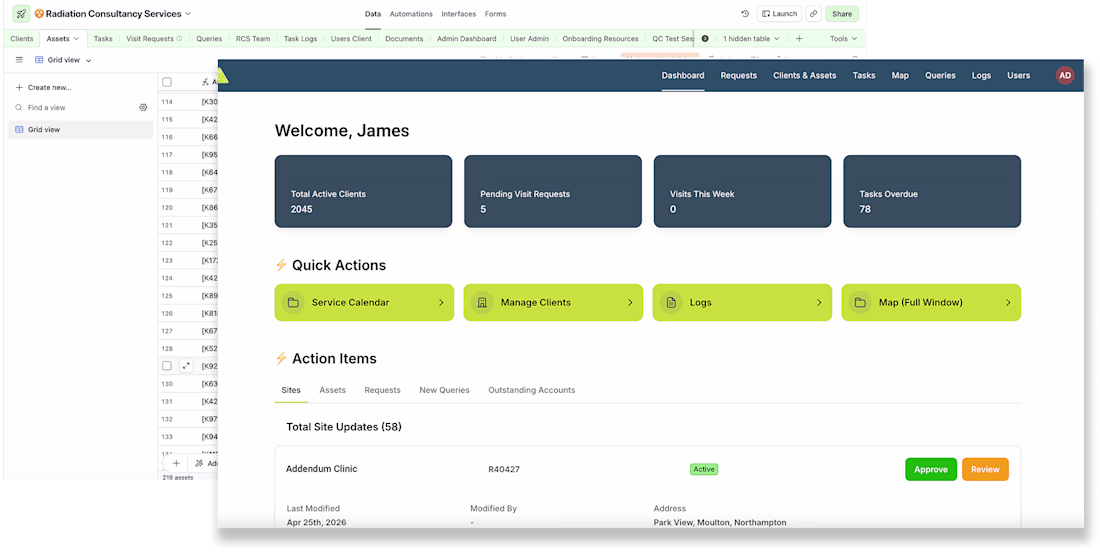
Task: Open the base history clock icon
Action: (745, 14)
